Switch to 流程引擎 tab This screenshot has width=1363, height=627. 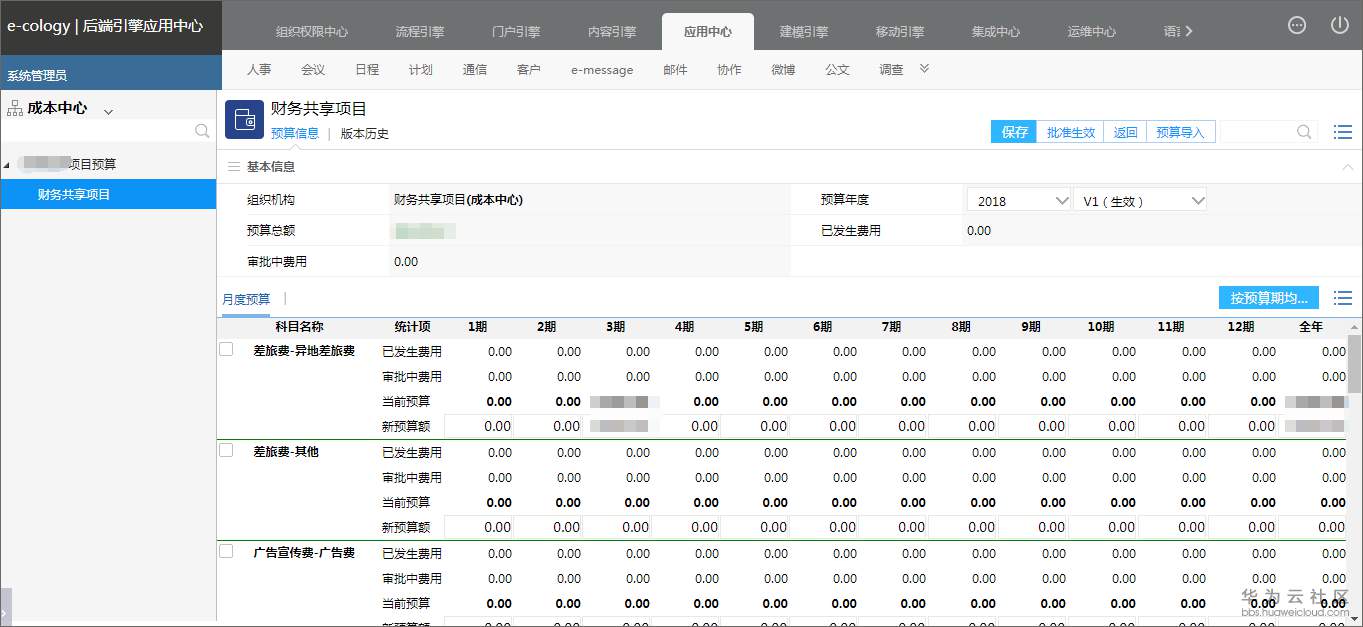pos(420,31)
